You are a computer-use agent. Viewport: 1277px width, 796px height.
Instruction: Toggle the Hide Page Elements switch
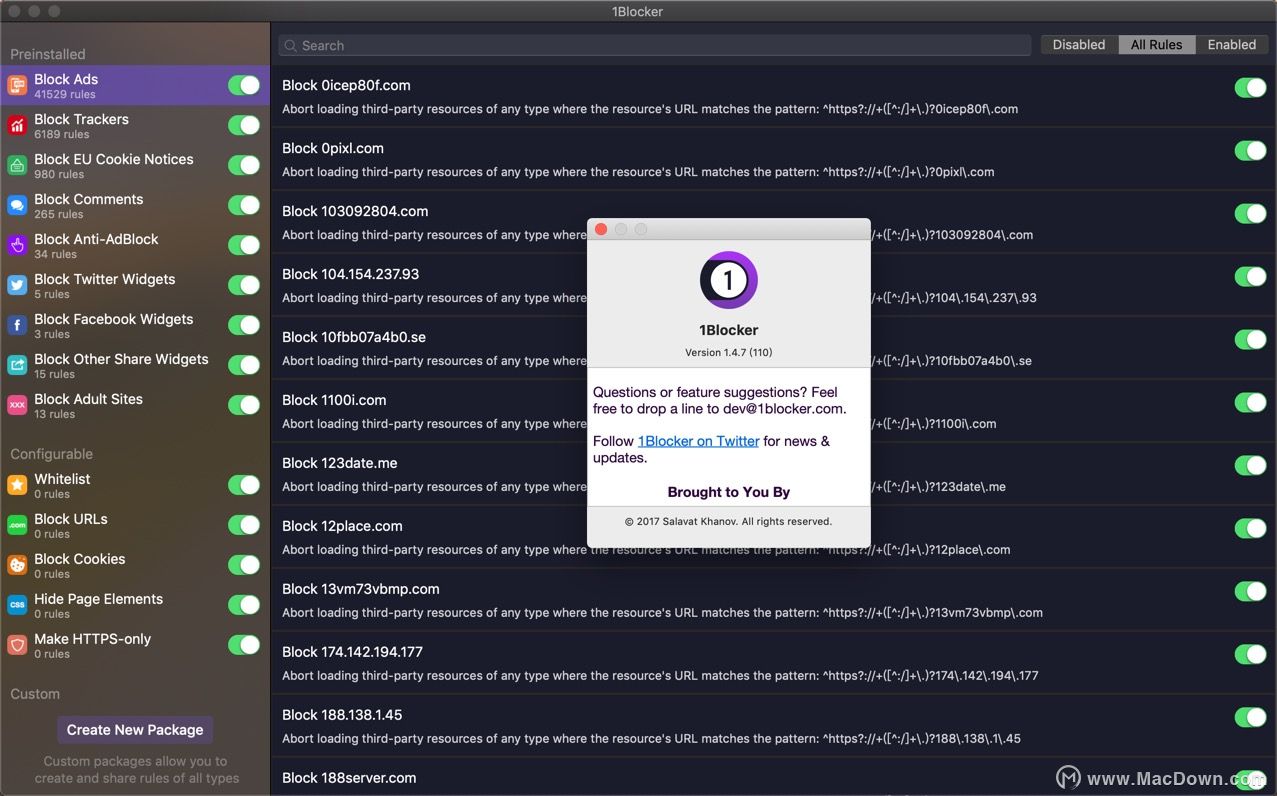[x=244, y=605]
